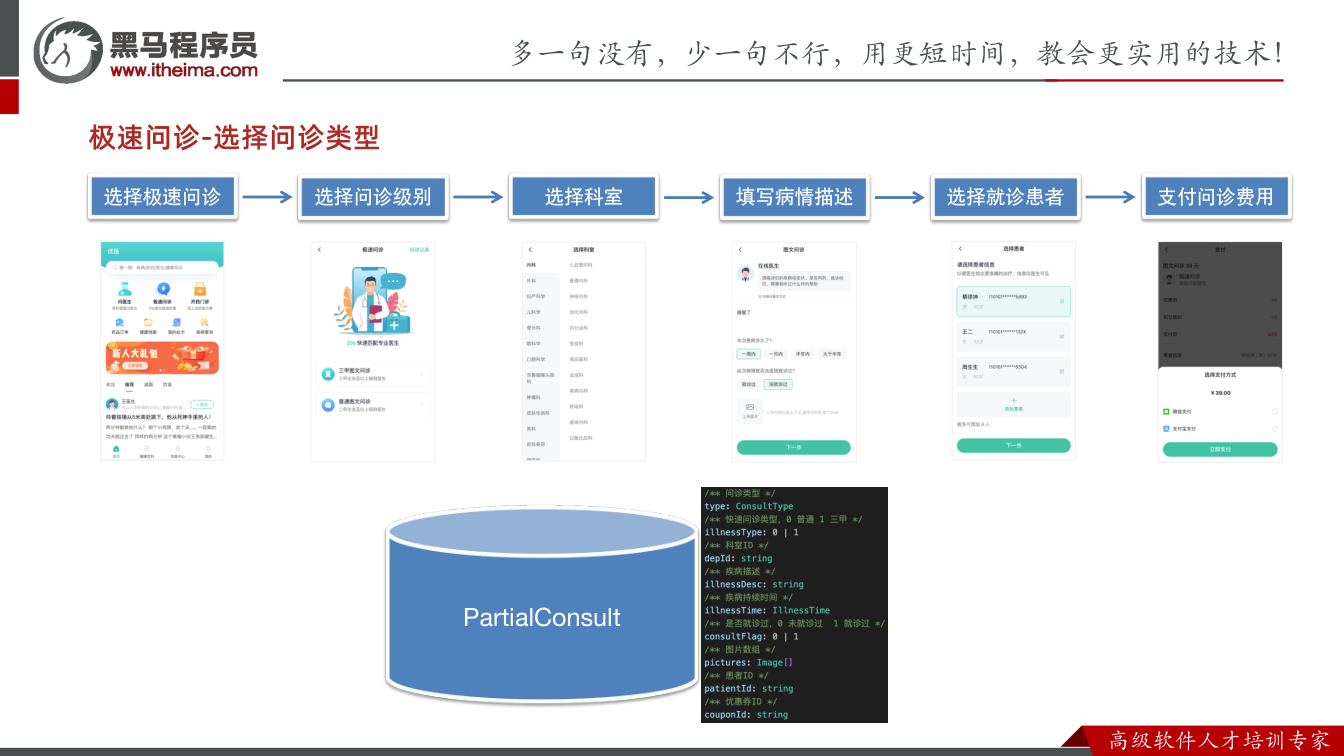
Task: Choose the 半年内 duration option
Action: tap(803, 354)
